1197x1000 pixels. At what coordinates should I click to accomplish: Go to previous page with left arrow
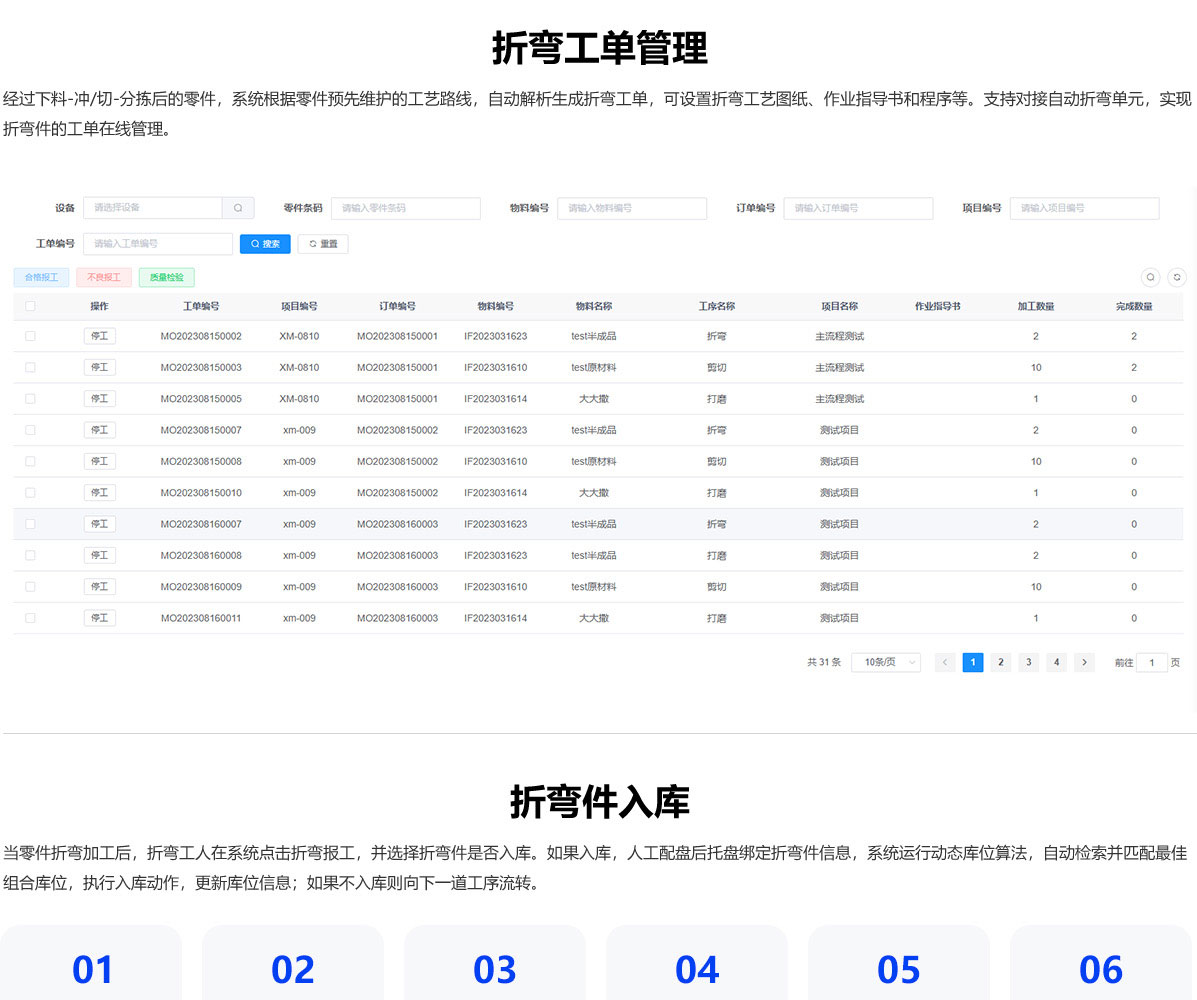click(944, 662)
